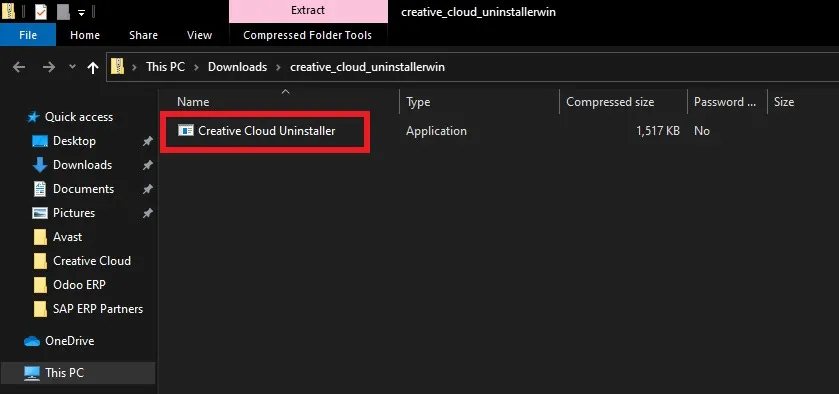The height and width of the screenshot is (394, 839).
Task: Click the This PC computer icon in sidebar
Action: pos(32,373)
